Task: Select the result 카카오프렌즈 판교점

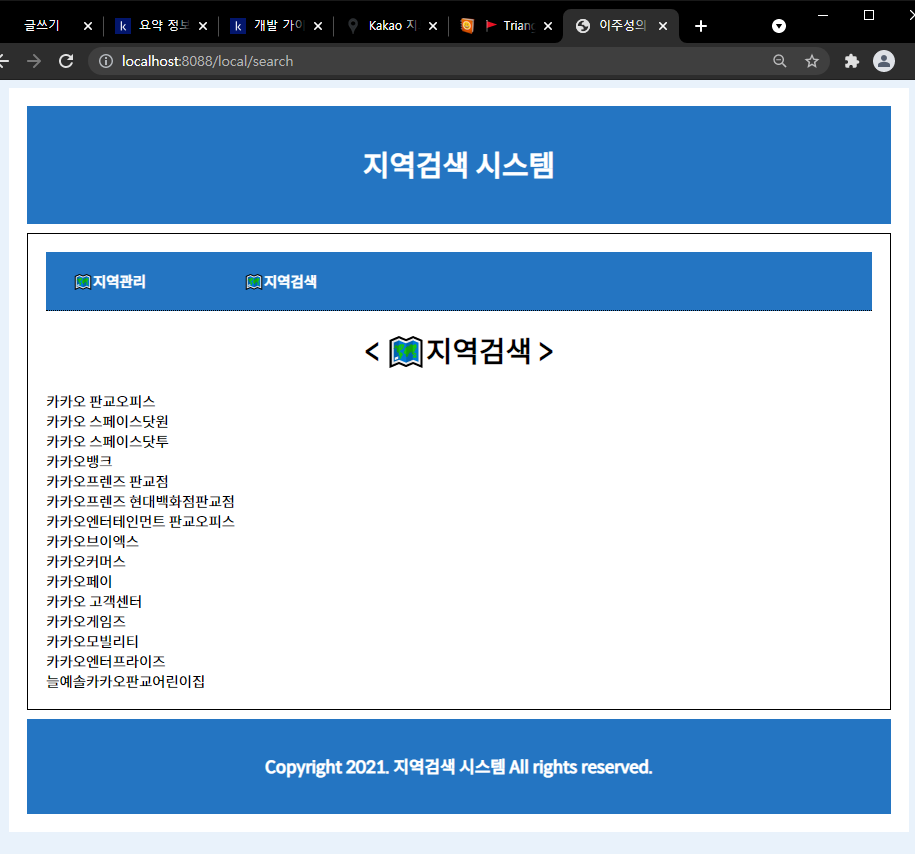Action: (x=107, y=482)
